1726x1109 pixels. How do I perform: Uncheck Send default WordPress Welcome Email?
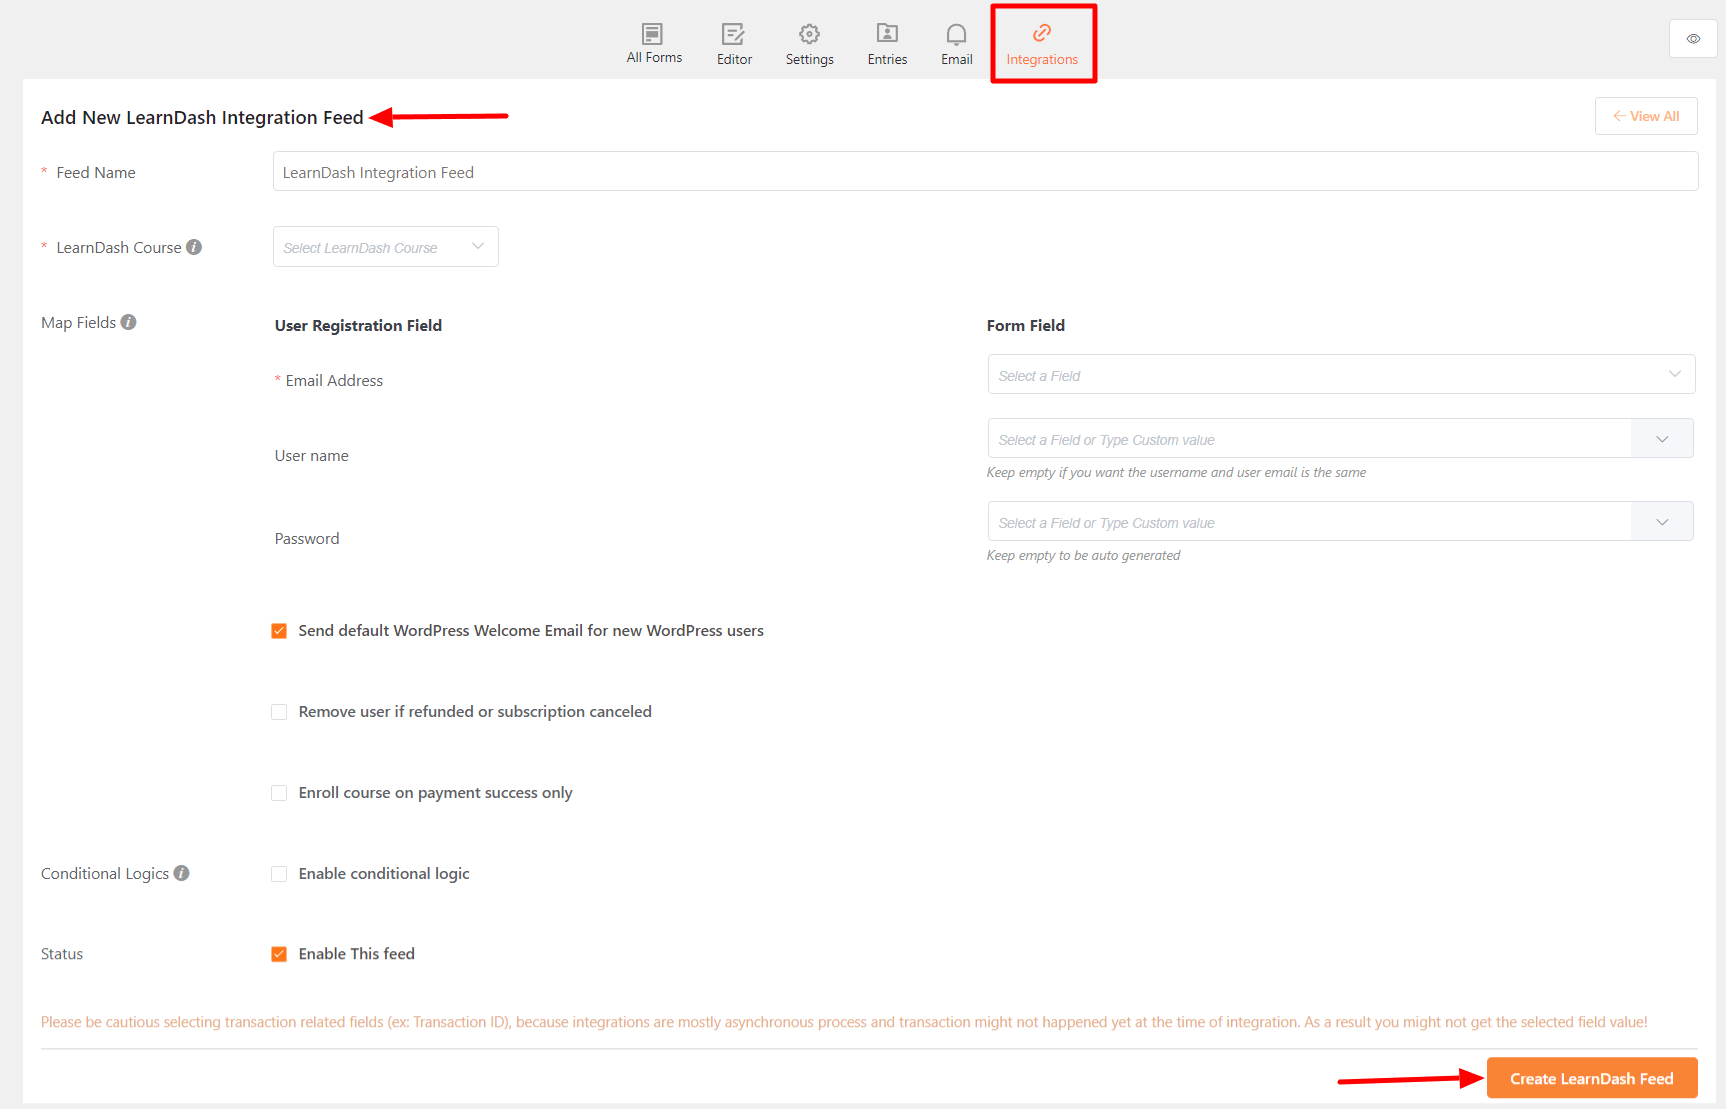(x=279, y=631)
